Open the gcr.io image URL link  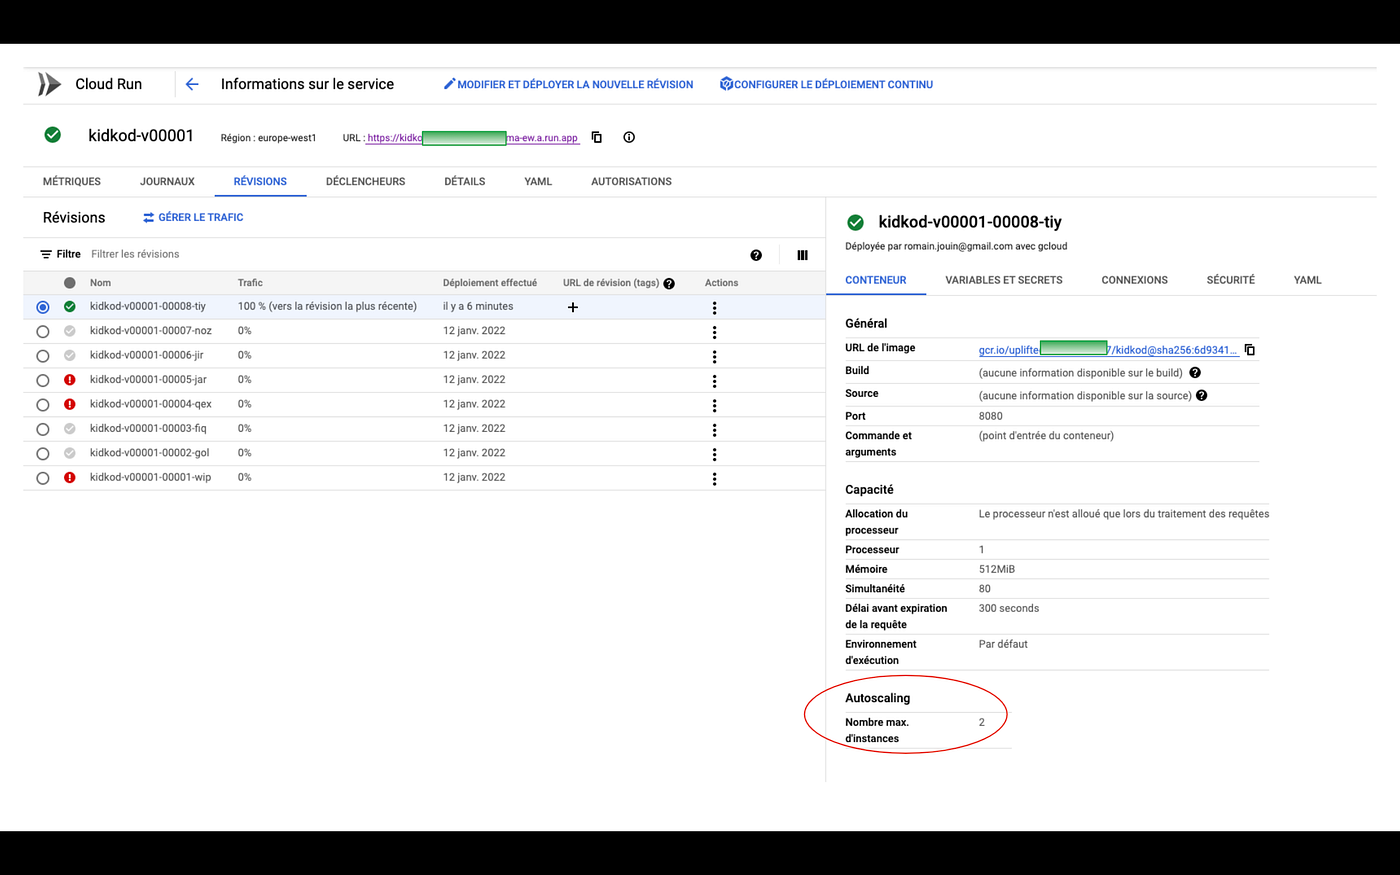[x=1108, y=350]
